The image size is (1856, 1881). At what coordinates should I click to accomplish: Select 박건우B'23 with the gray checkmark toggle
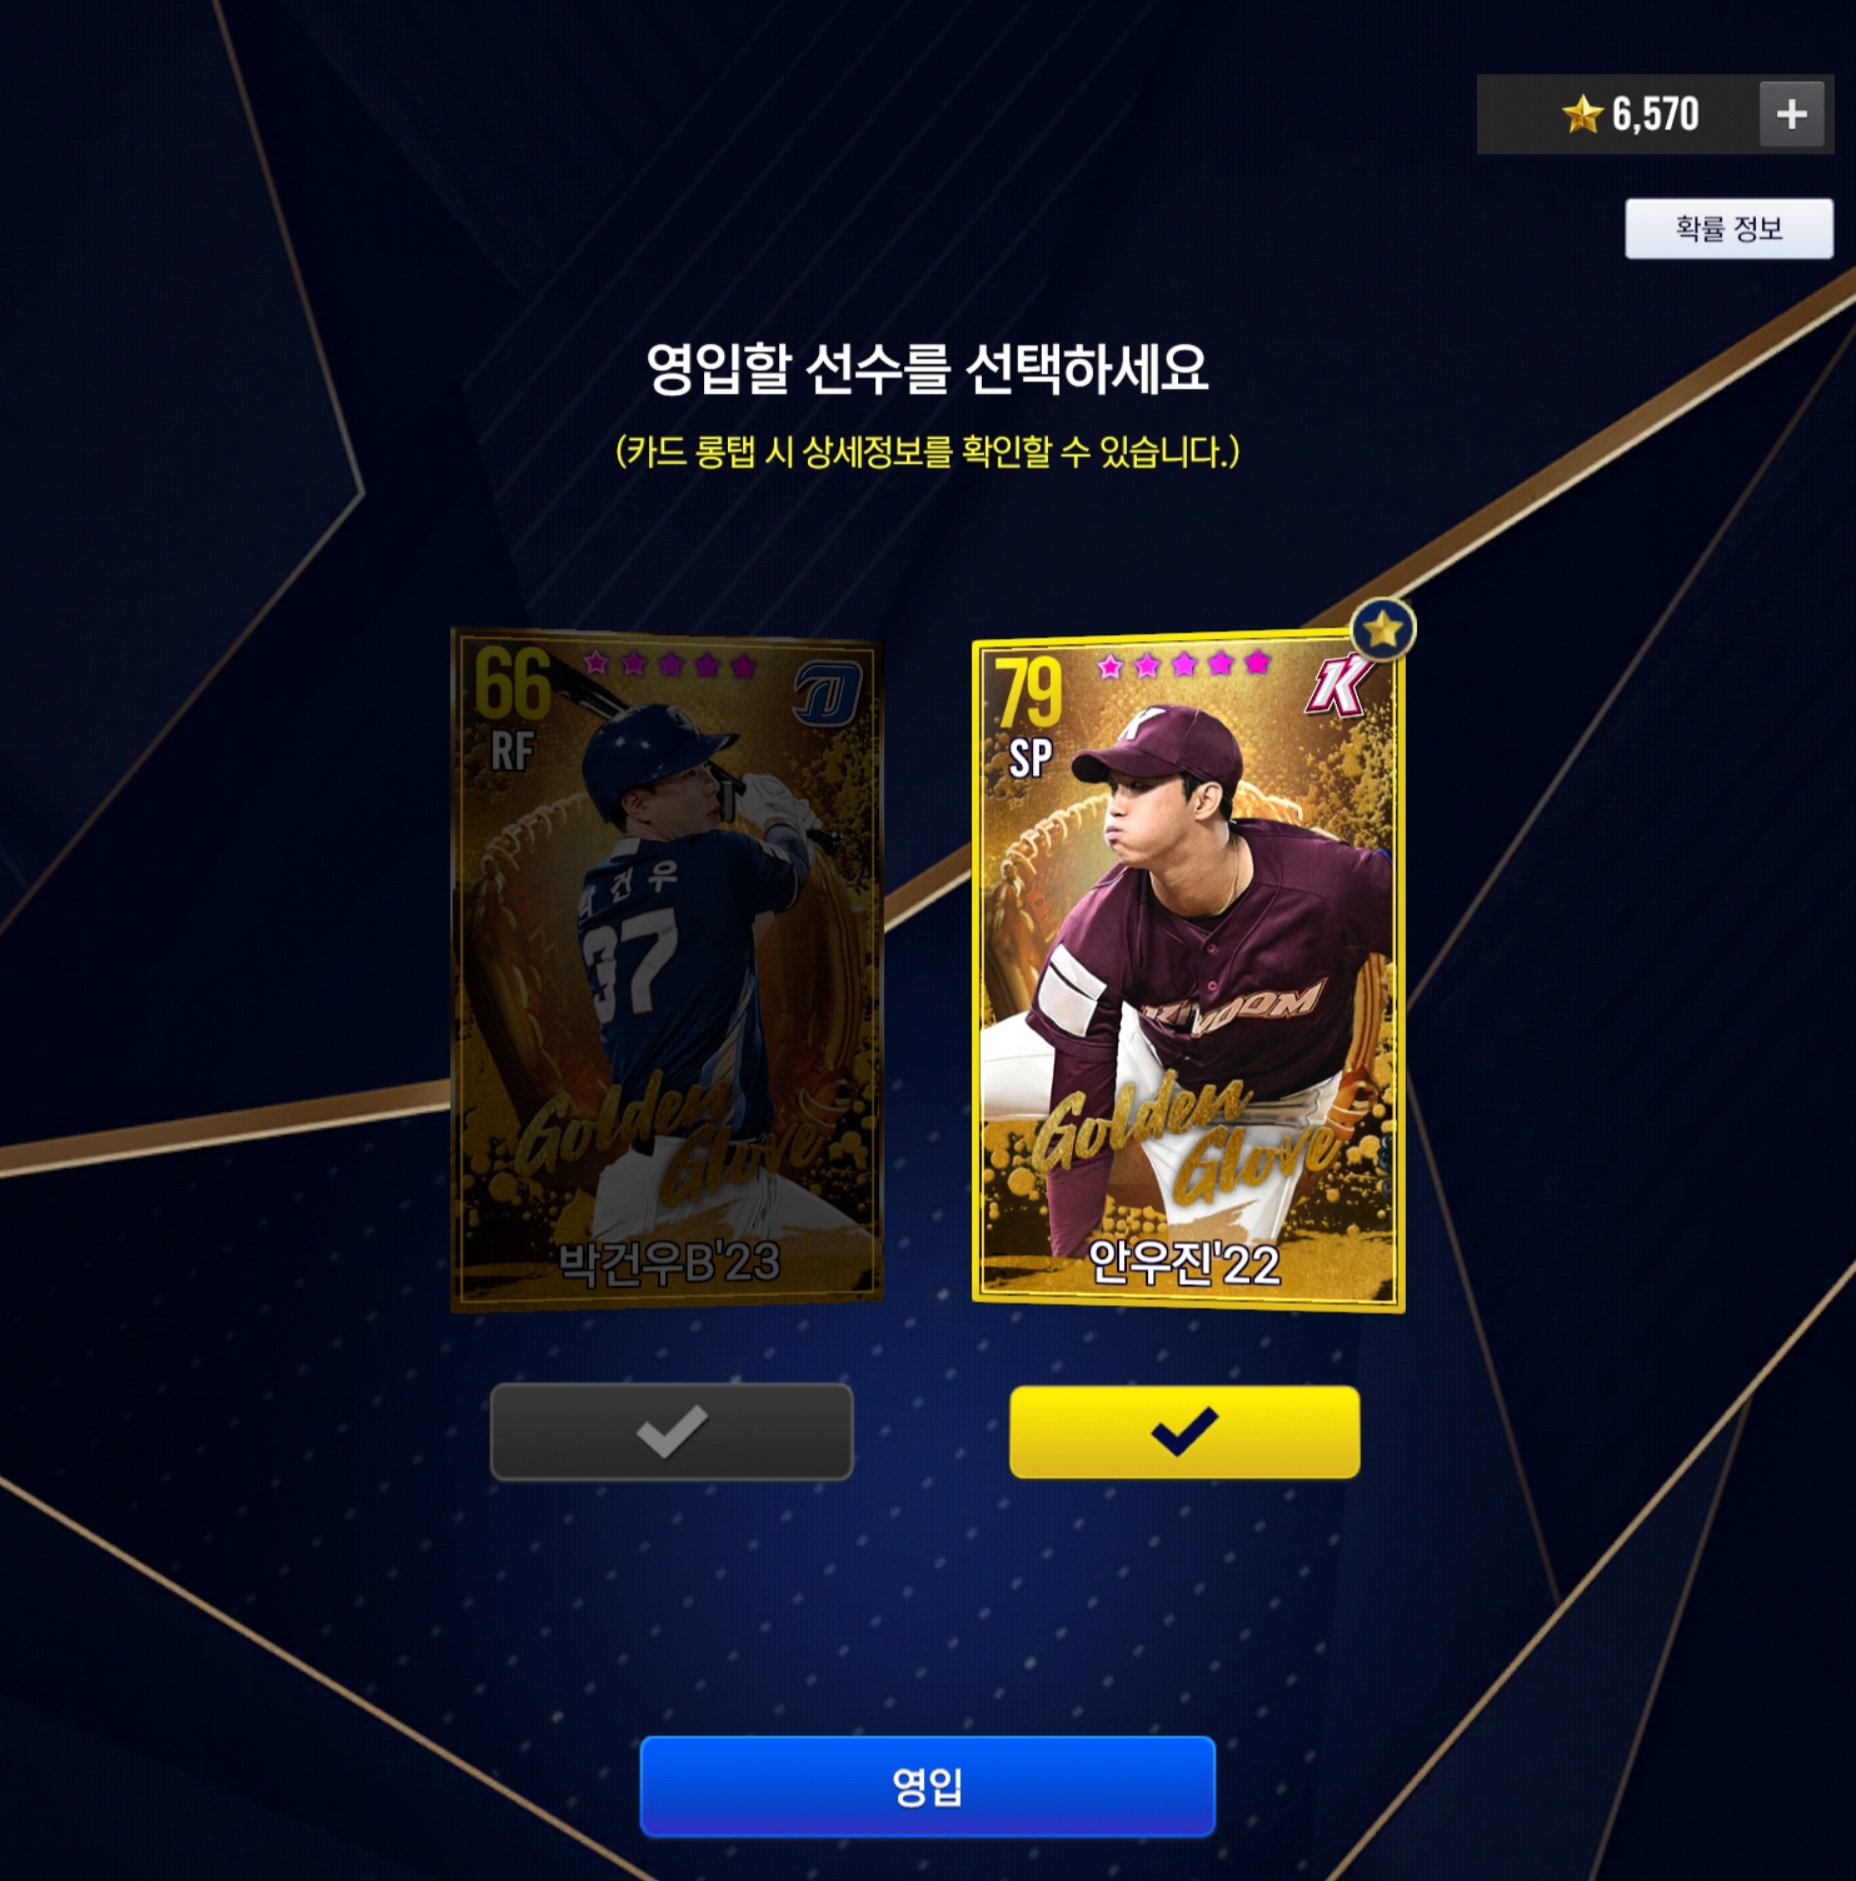coord(672,1431)
